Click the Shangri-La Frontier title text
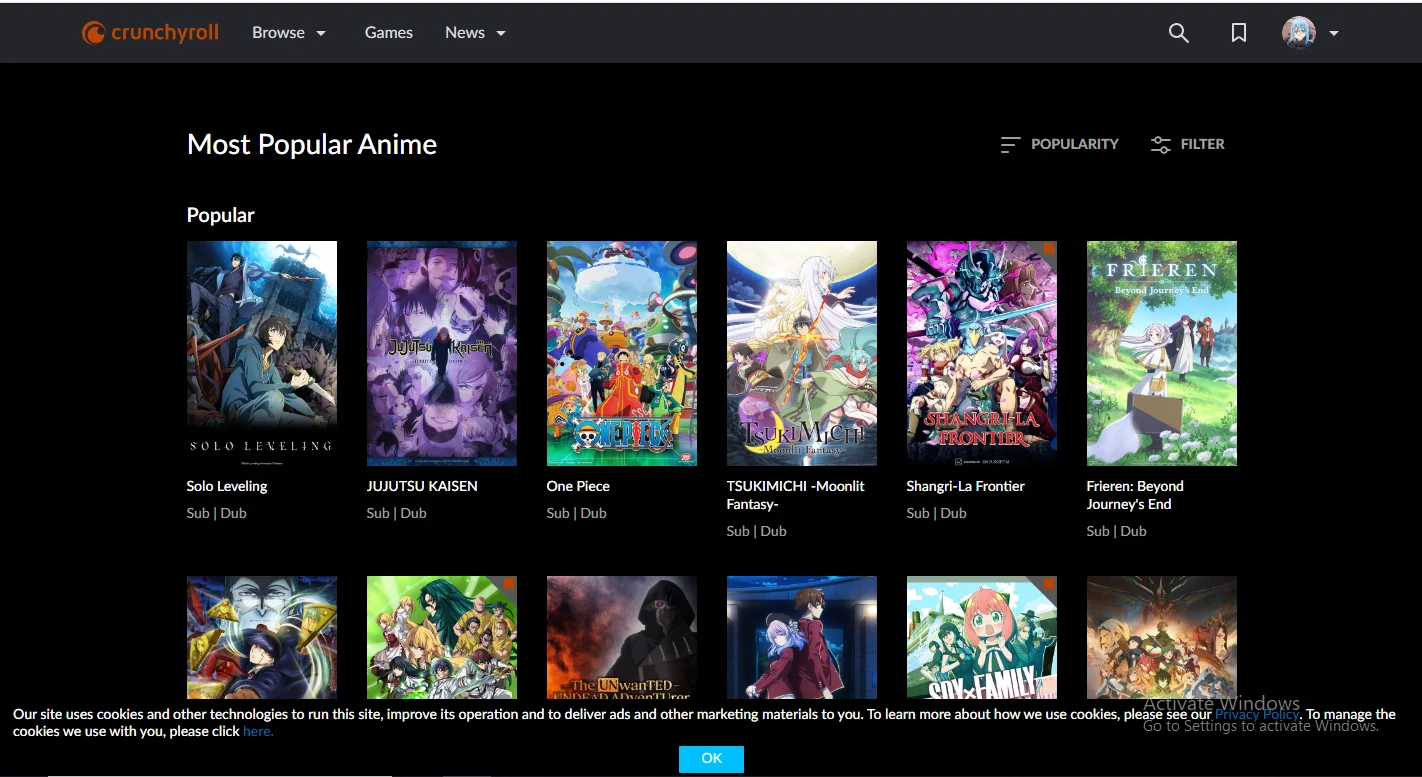 coord(966,486)
